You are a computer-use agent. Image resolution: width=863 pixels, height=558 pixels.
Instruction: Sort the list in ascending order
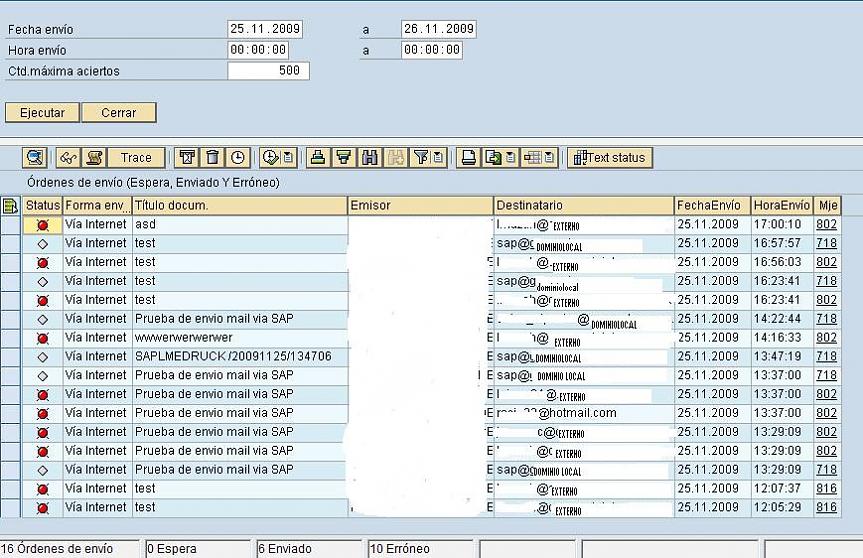(319, 158)
